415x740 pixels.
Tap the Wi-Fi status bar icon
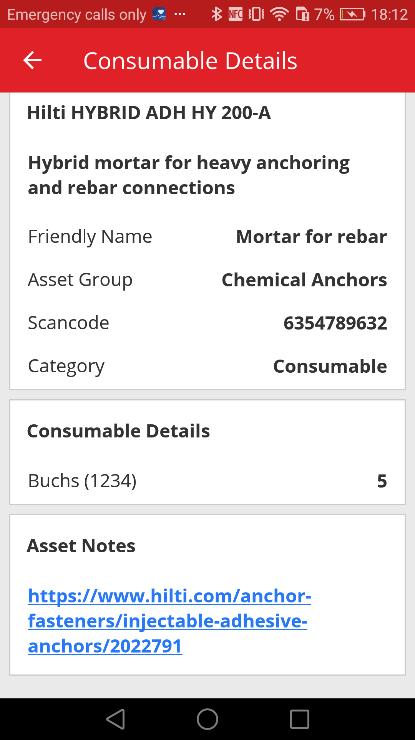(279, 14)
